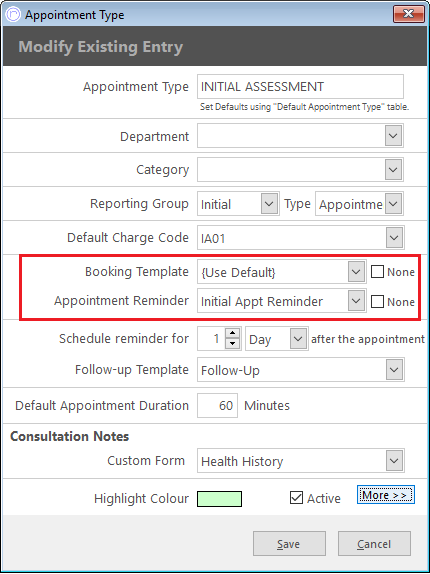This screenshot has height=574, width=430.
Task: Increase the schedule reminder value with up arrow
Action: pyautogui.click(x=232, y=333)
